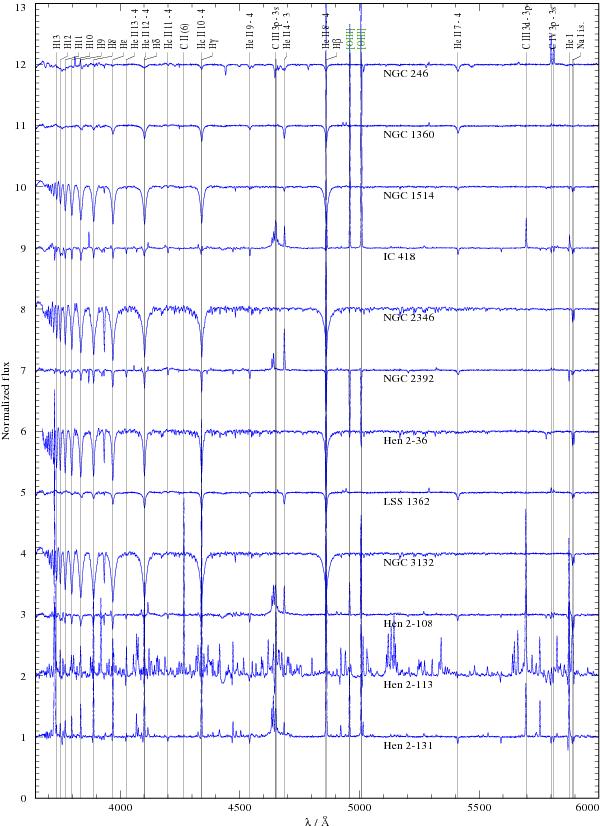Select the Hen 2-131 spectrum label
The image size is (600, 826).
[409, 746]
